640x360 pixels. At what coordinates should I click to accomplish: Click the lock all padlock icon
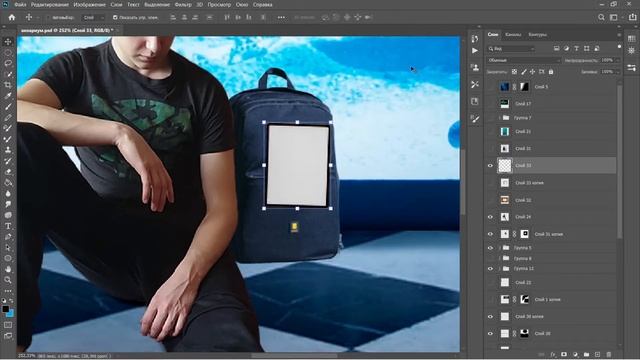[x=551, y=72]
